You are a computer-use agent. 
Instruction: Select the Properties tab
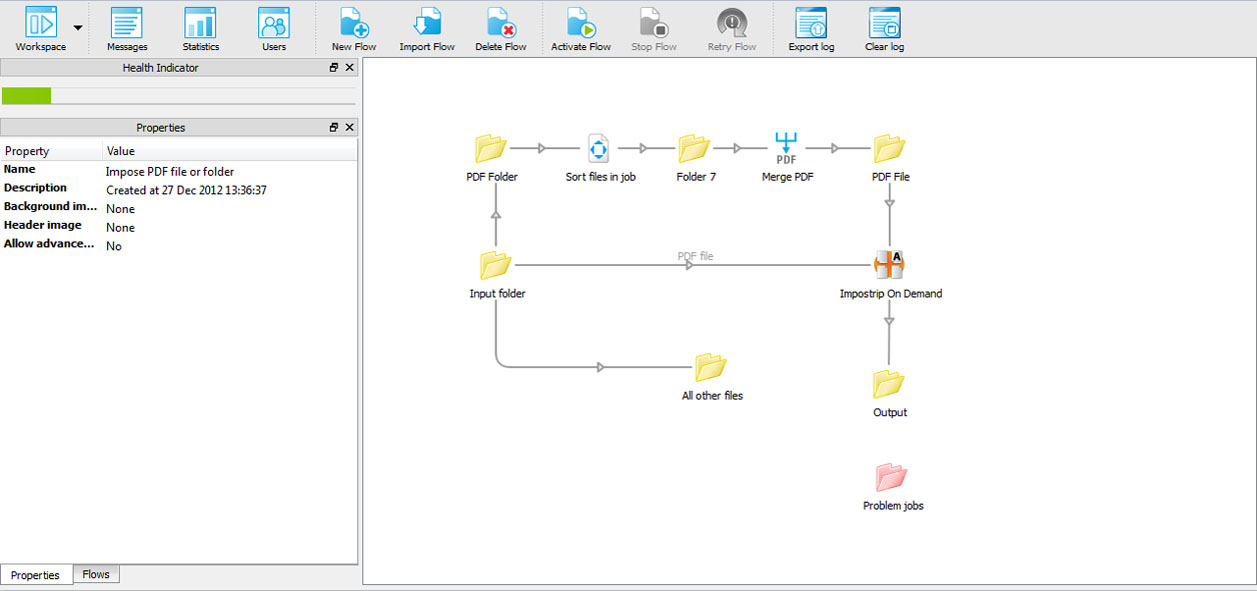point(36,574)
